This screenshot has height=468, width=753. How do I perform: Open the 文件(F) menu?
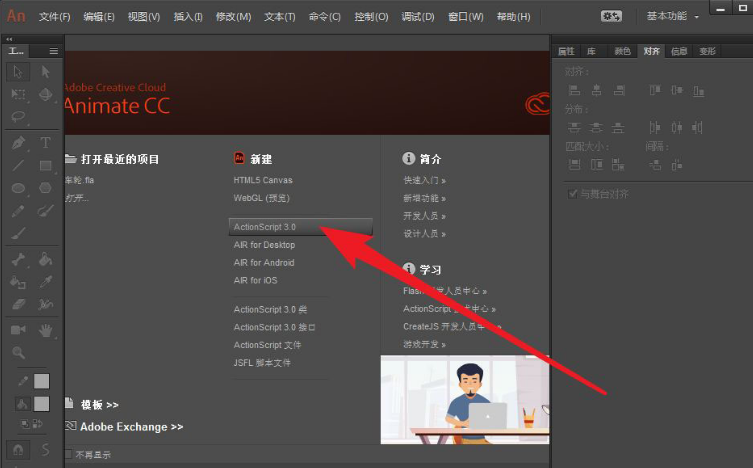pos(54,17)
